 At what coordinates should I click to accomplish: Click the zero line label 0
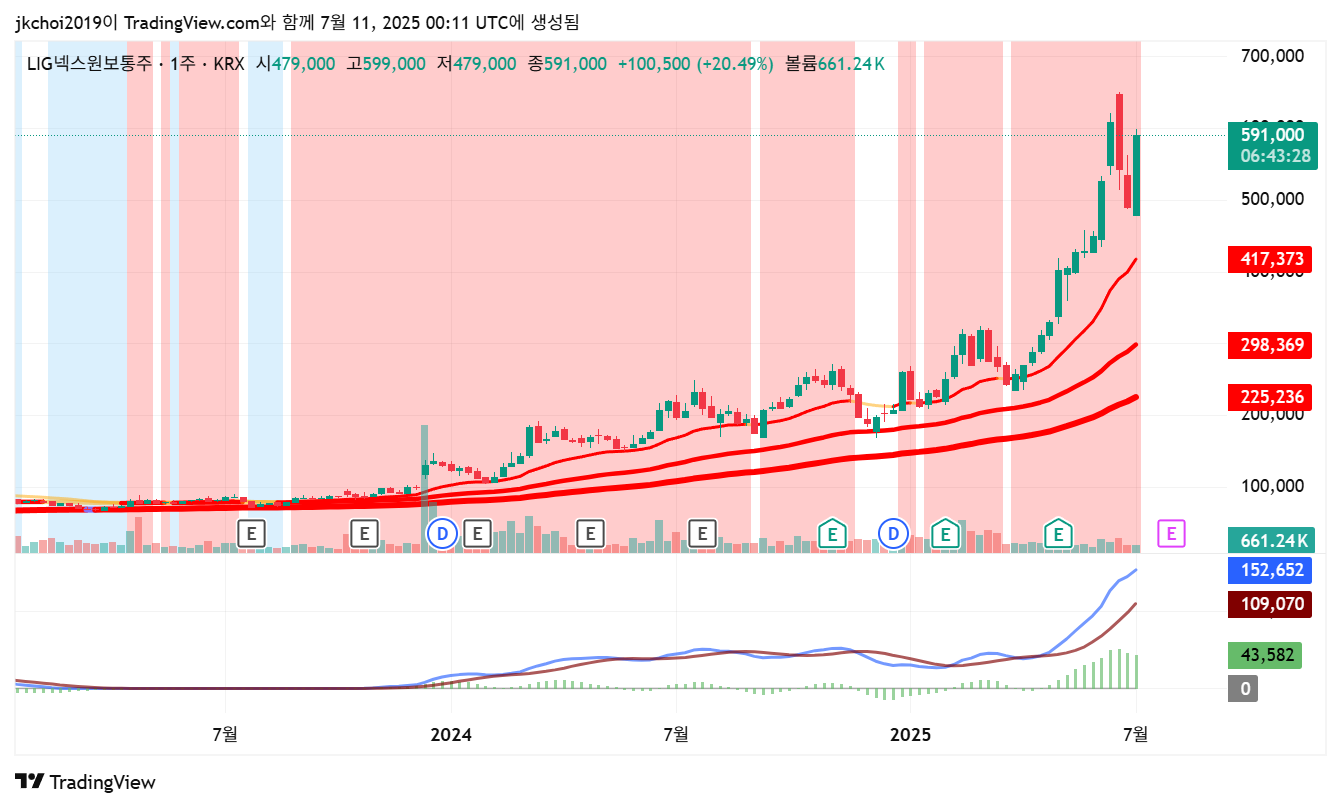pos(1243,689)
